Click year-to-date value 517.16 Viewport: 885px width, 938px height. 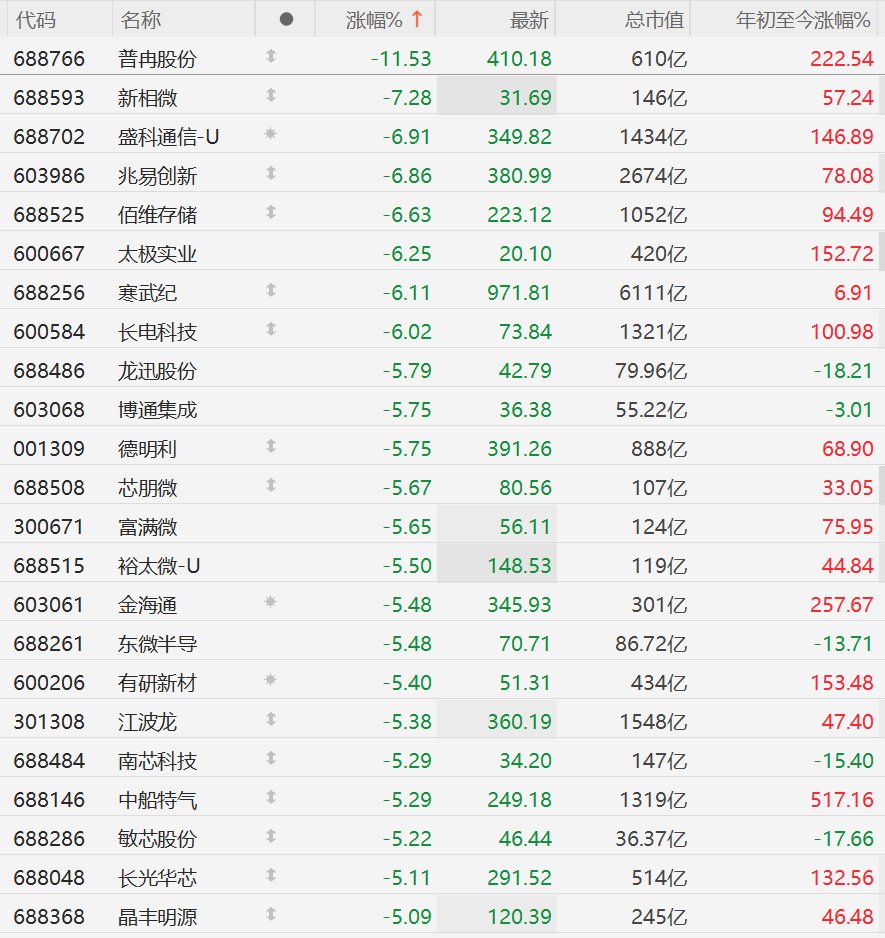tap(842, 800)
